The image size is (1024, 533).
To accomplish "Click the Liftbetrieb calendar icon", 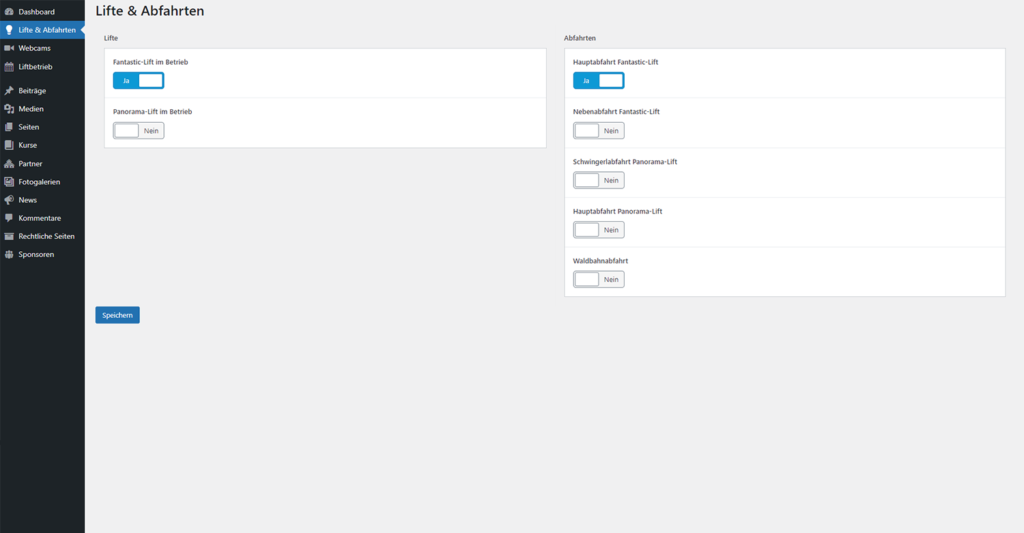I will tap(9, 67).
